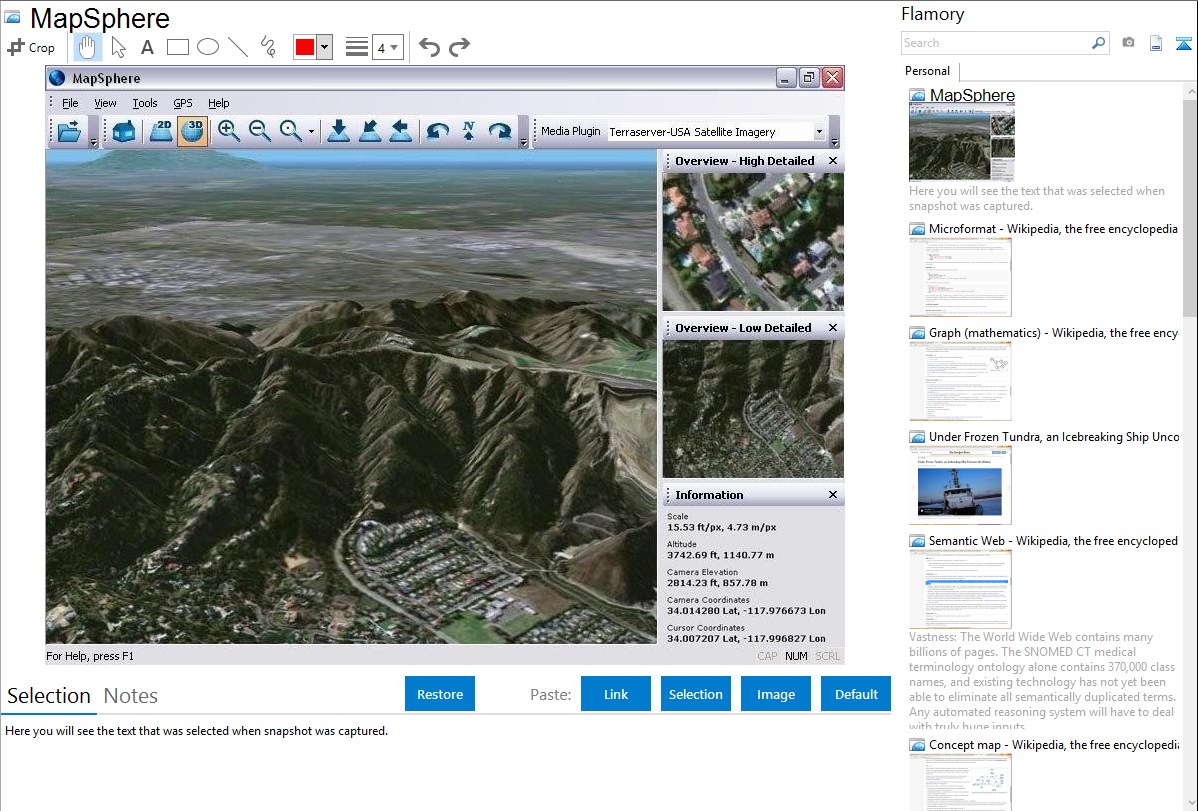Open the zoom level dropdown arrow
The image size is (1198, 811).
[x=311, y=131]
